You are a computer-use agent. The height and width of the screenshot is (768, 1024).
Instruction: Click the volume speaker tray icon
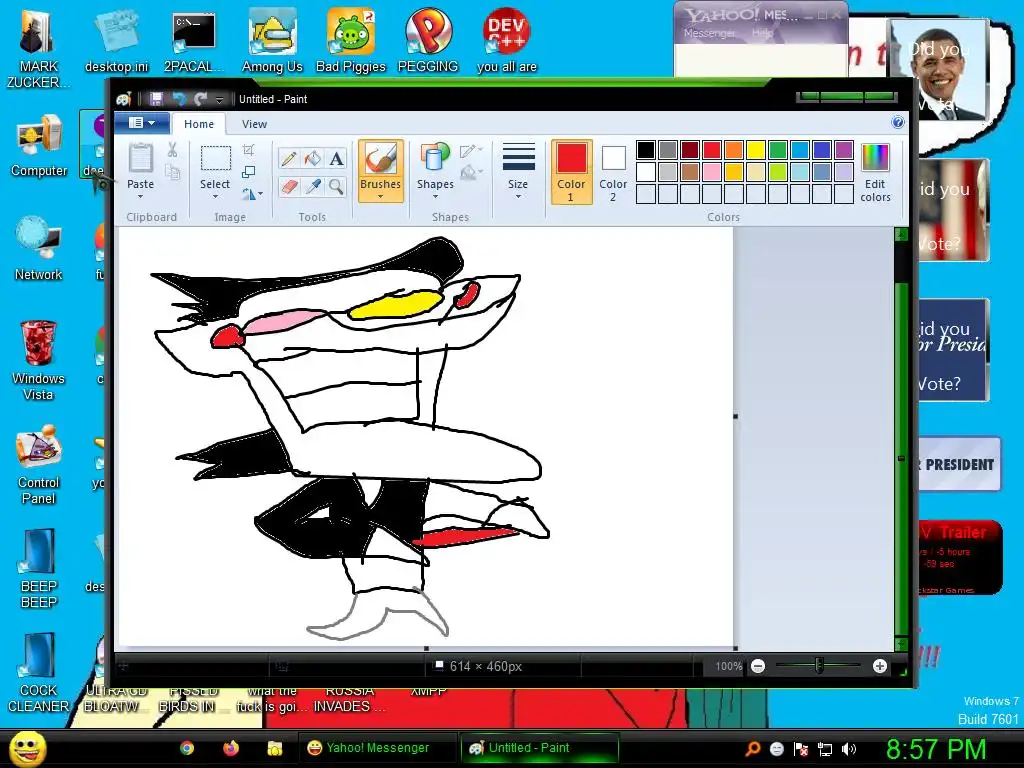point(849,749)
